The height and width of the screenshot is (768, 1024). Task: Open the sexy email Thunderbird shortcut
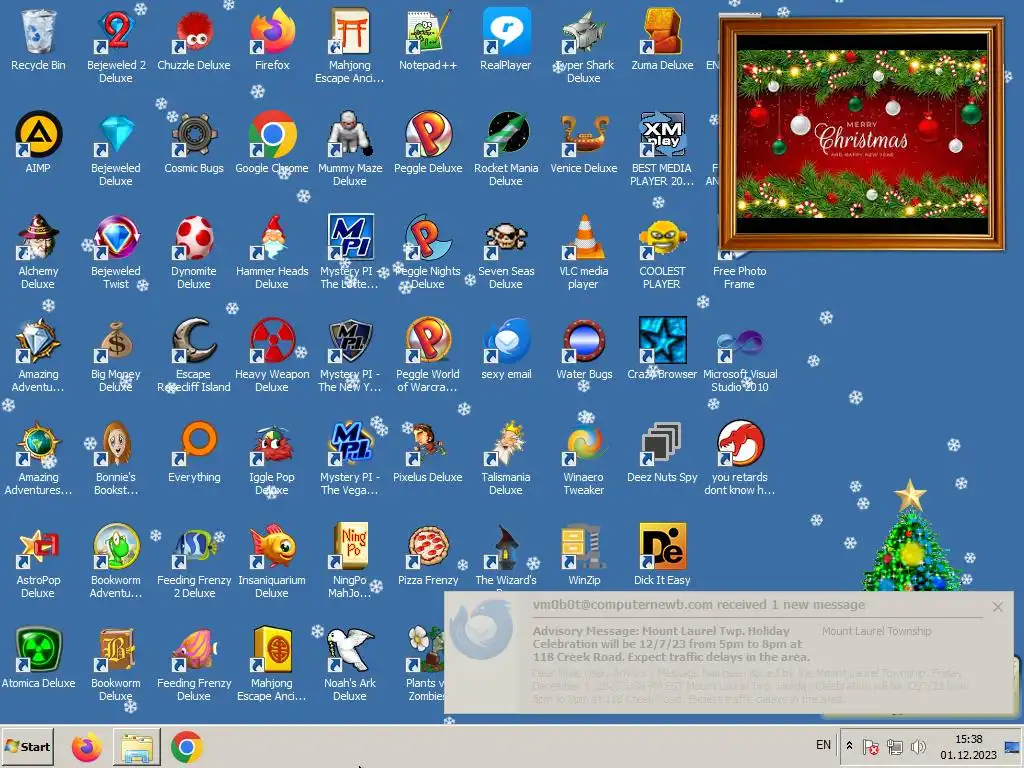505,340
